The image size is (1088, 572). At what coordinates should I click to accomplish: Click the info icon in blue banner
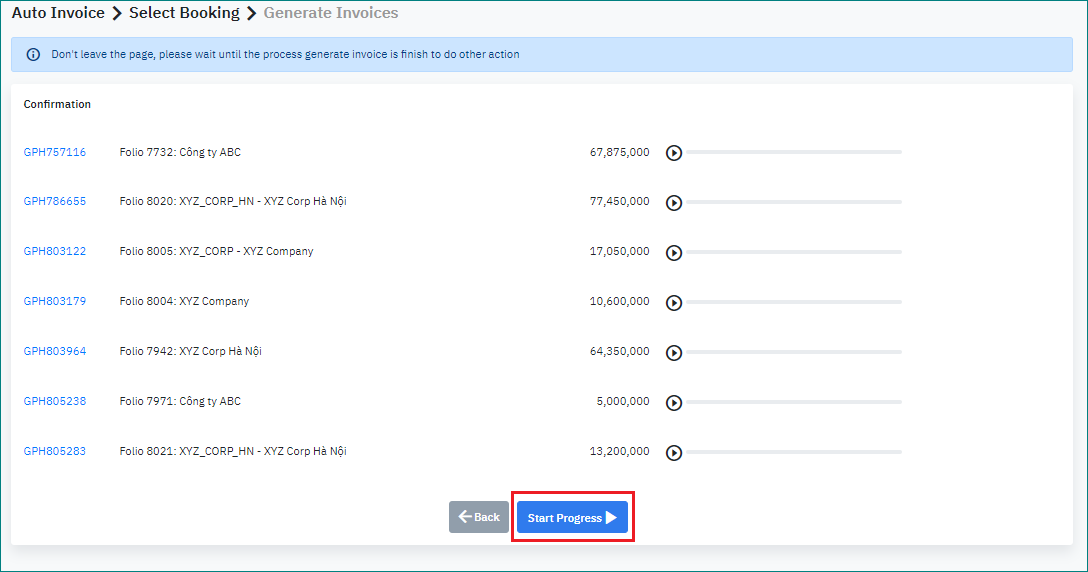coord(33,55)
